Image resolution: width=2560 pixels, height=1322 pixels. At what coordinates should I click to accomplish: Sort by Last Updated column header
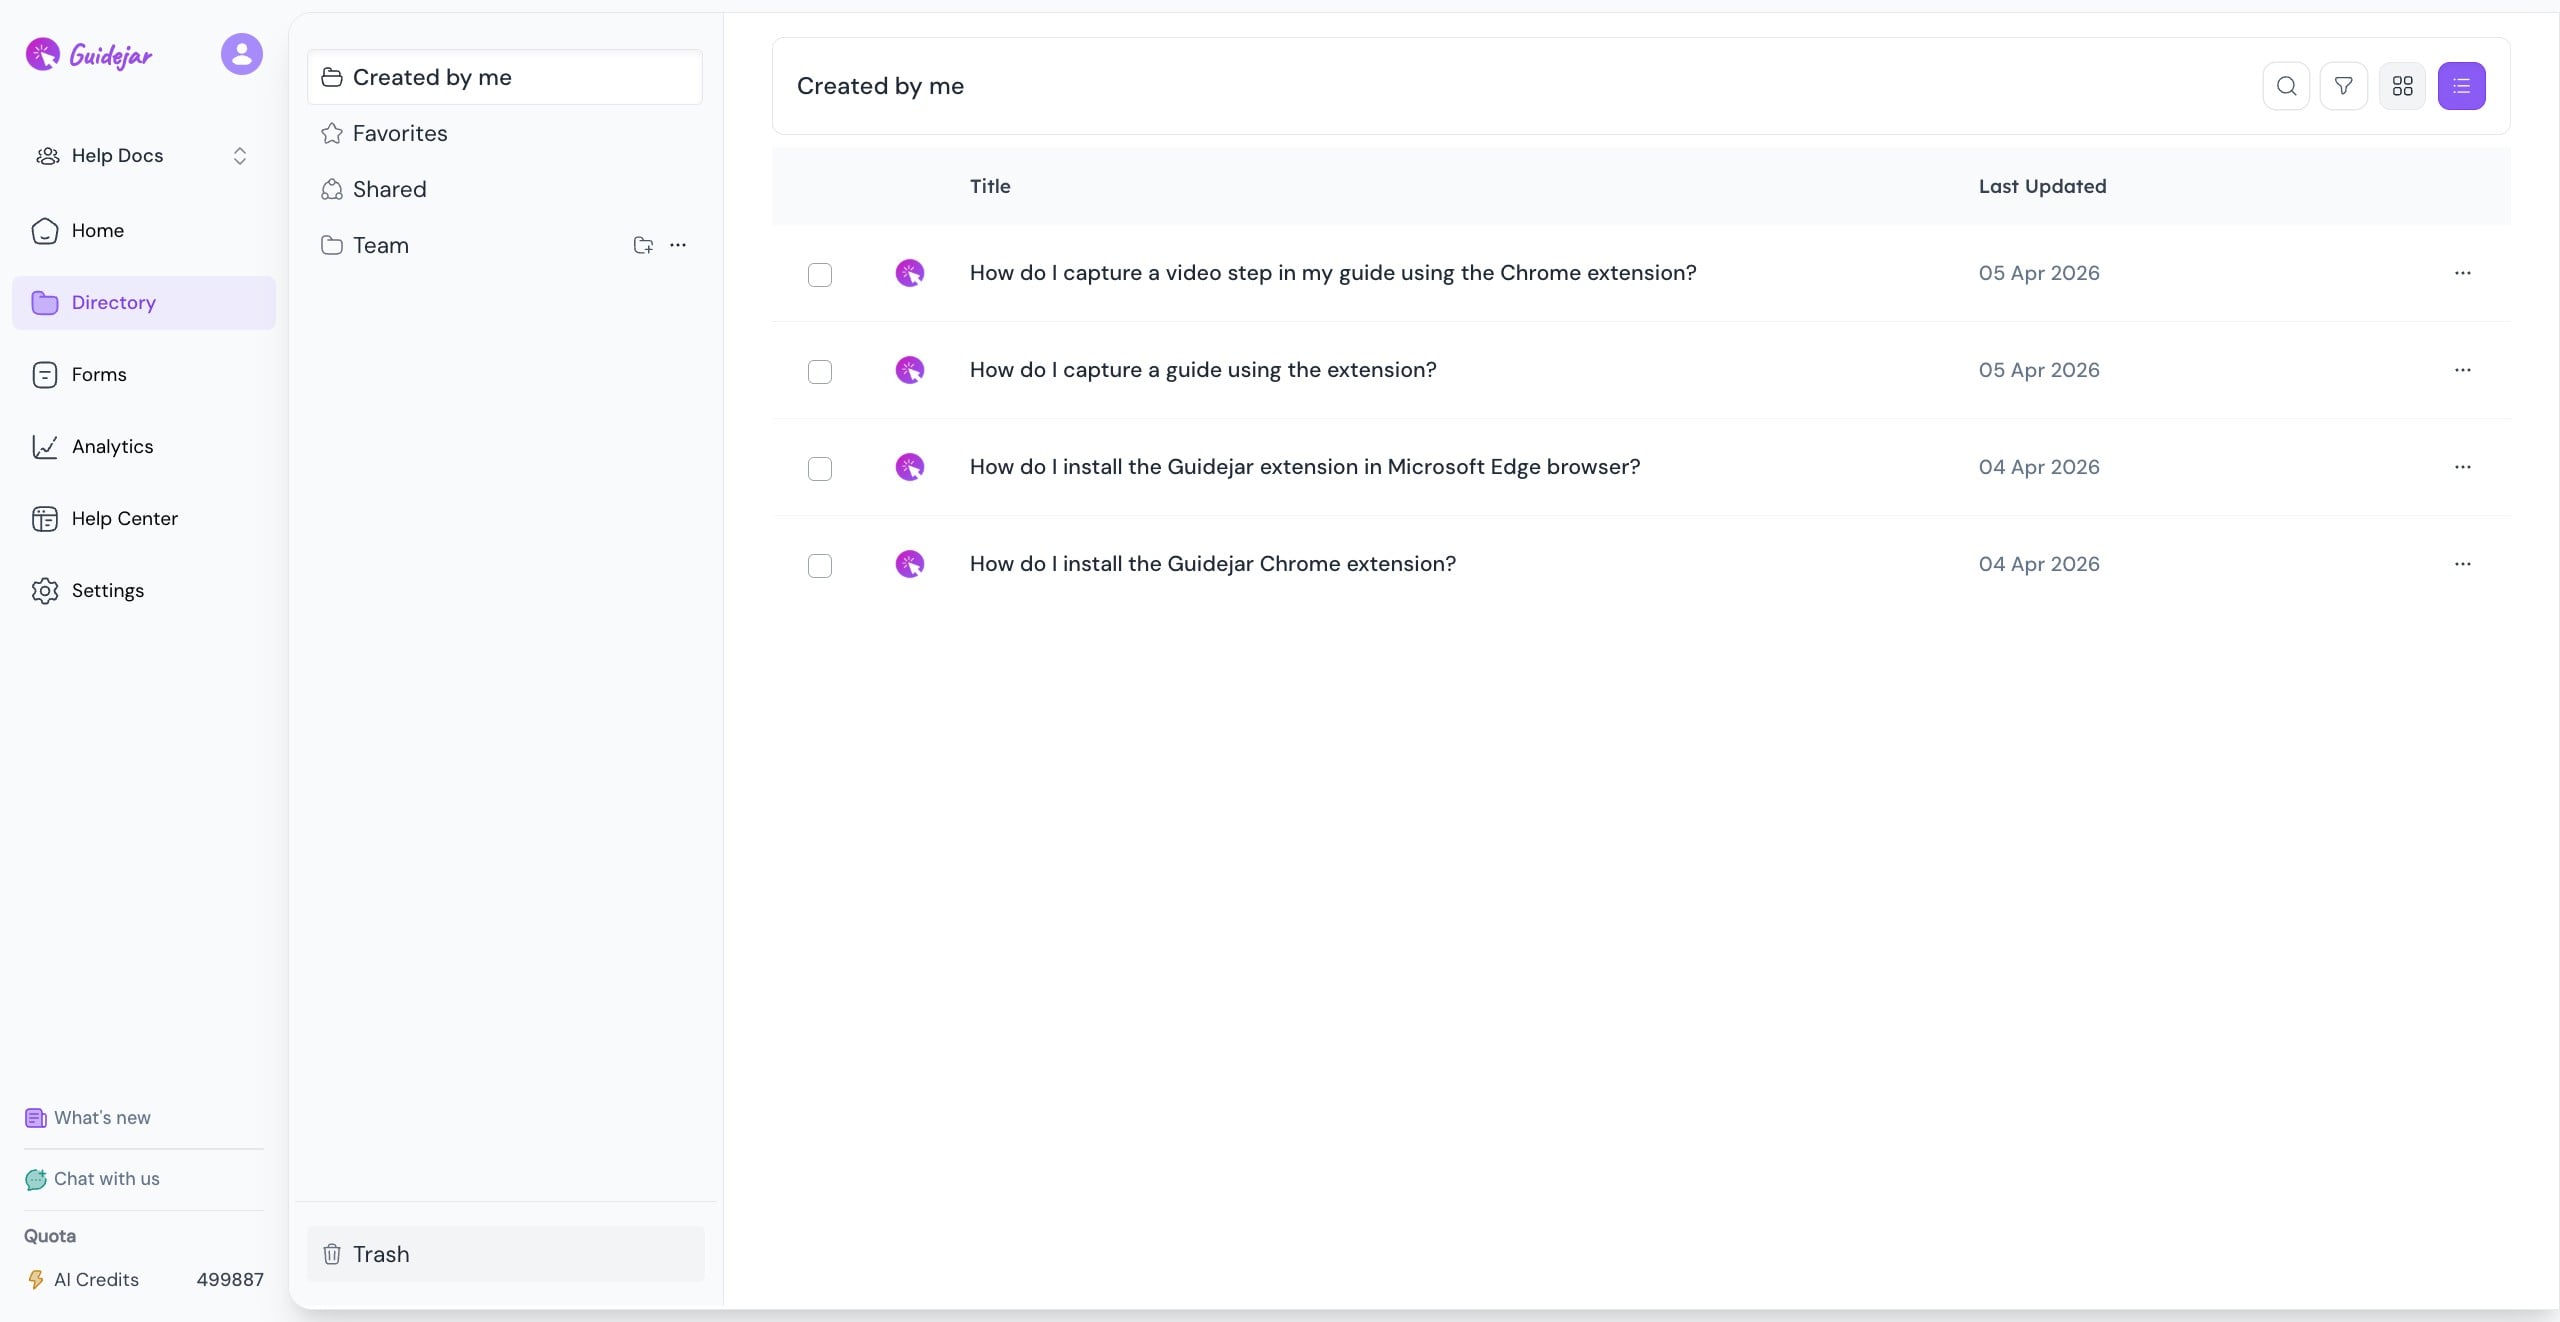[2042, 187]
